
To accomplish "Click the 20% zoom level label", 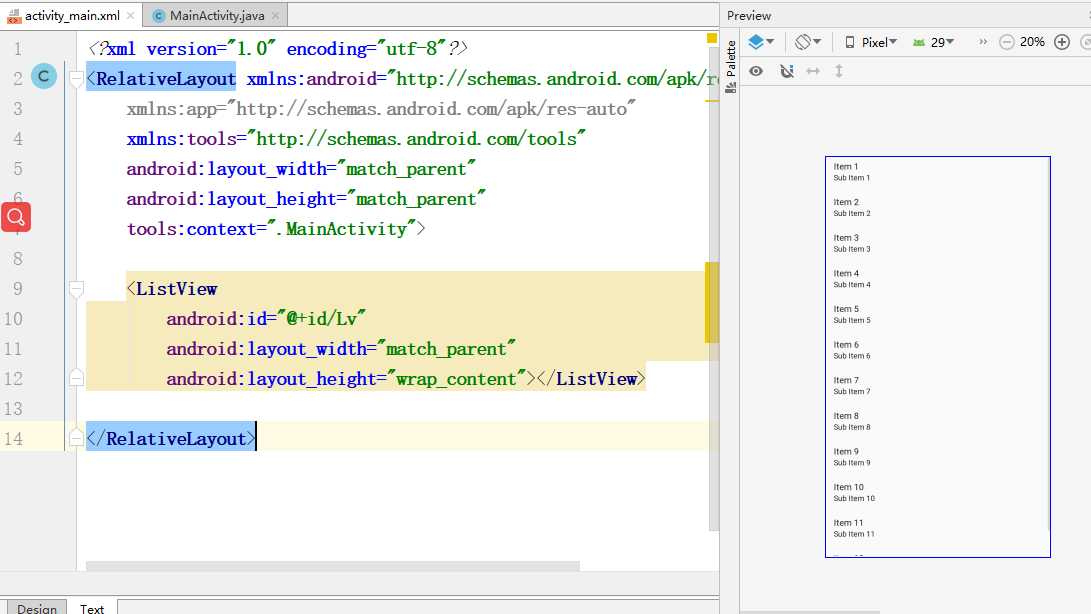I will click(x=1032, y=42).
